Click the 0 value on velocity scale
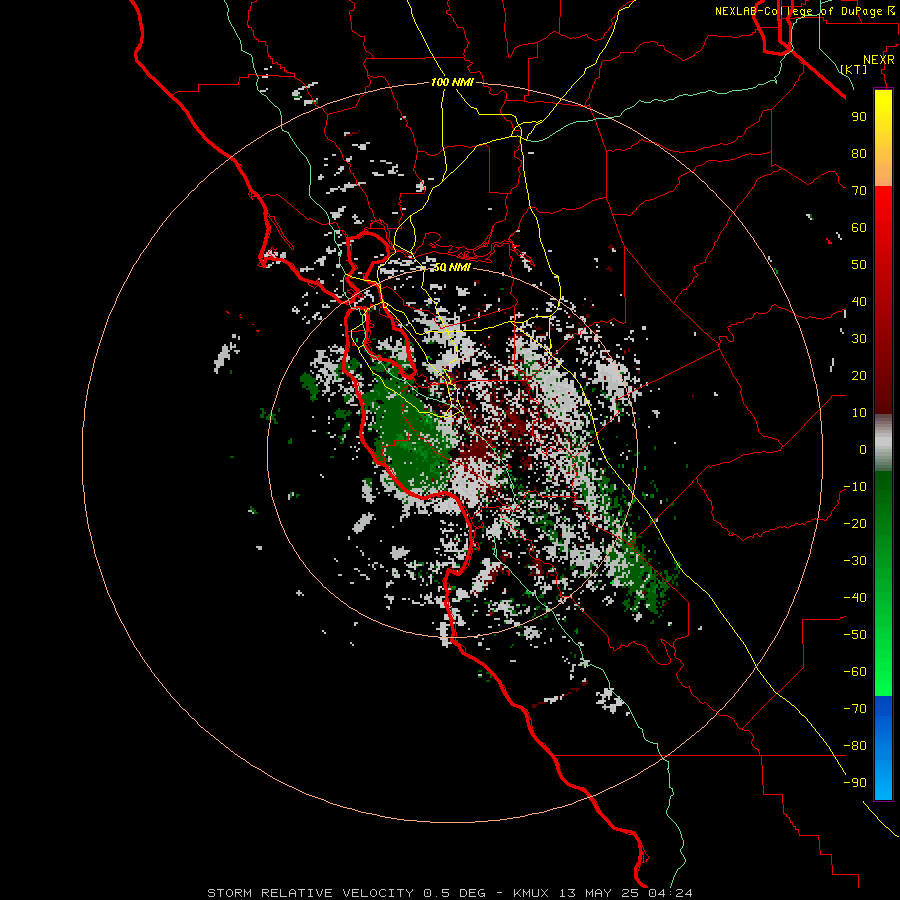The height and width of the screenshot is (900, 900). tap(863, 449)
